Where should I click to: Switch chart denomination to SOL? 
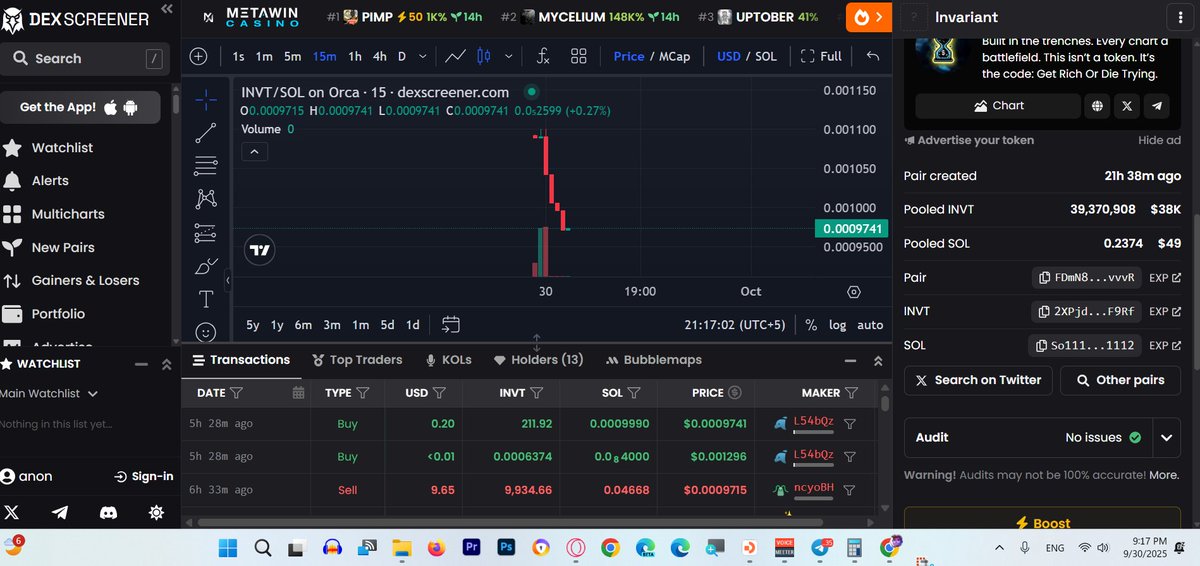coord(765,56)
